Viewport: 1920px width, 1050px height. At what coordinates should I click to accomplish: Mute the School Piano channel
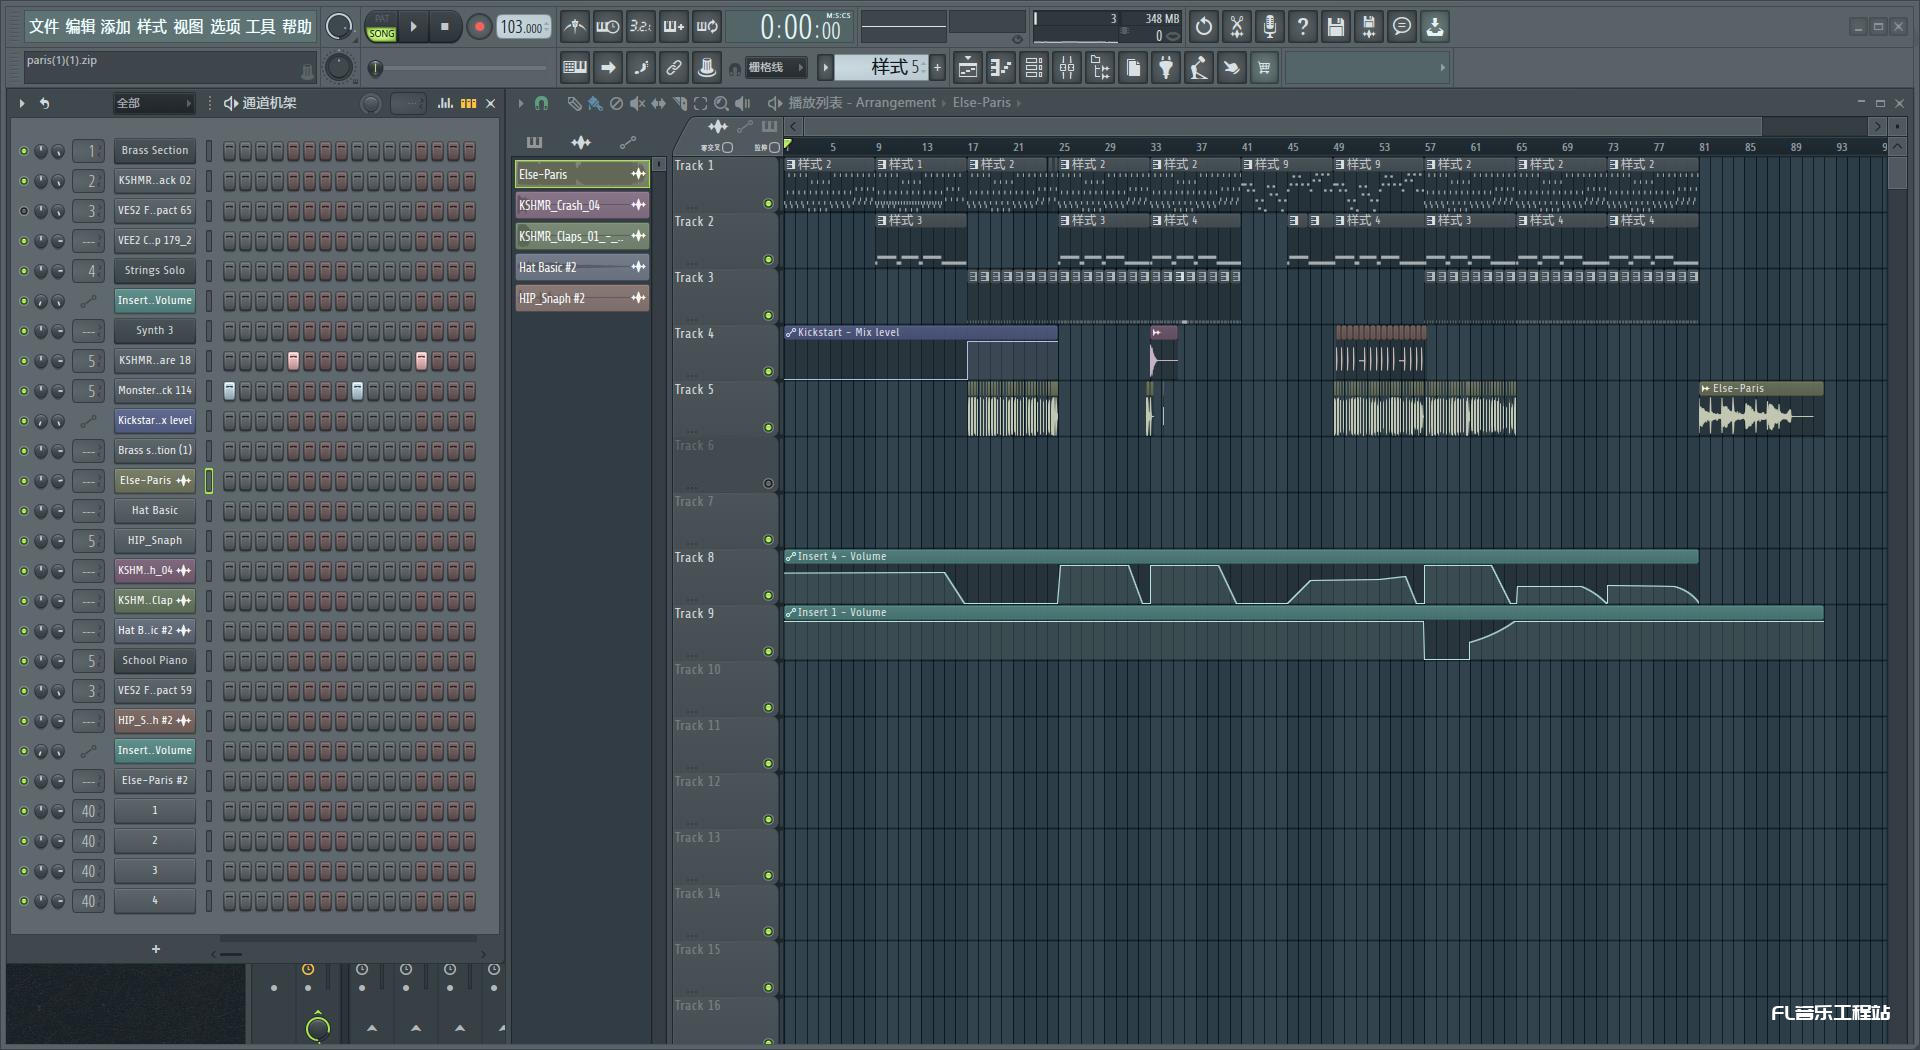(24, 661)
